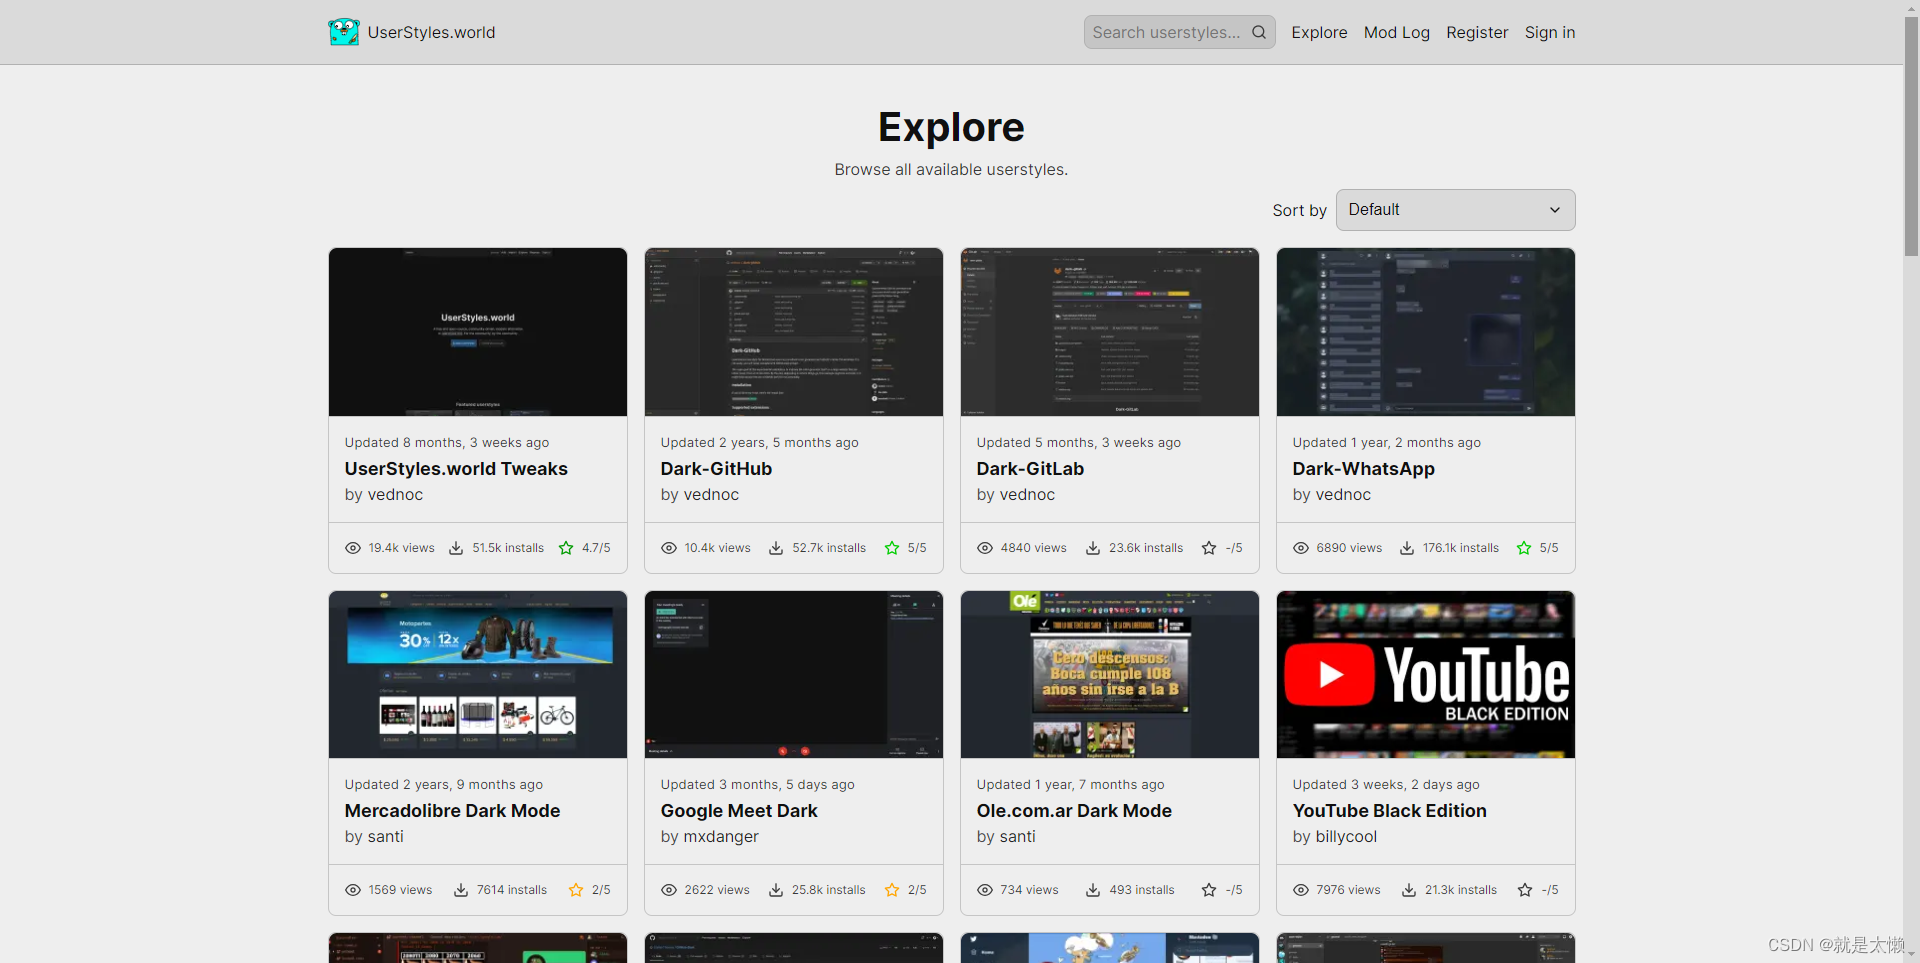The width and height of the screenshot is (1920, 963).
Task: Open the Dark-WhatsApp preview thumbnail
Action: coord(1426,332)
